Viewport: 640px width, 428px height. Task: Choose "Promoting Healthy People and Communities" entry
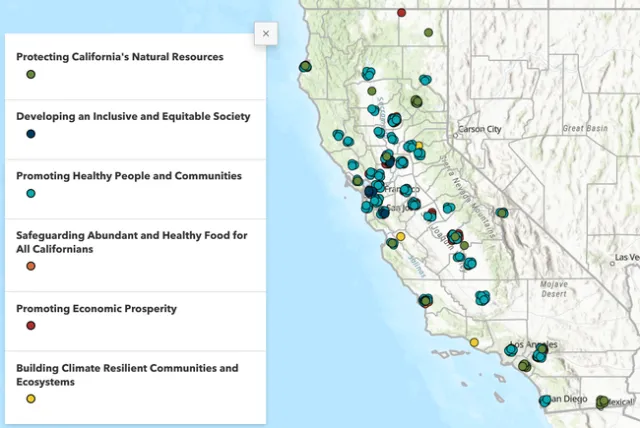(129, 176)
